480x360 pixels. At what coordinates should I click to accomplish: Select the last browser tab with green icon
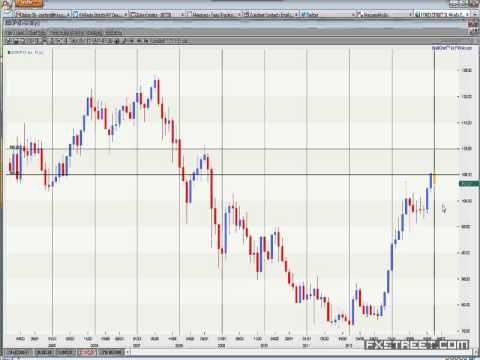click(442, 14)
